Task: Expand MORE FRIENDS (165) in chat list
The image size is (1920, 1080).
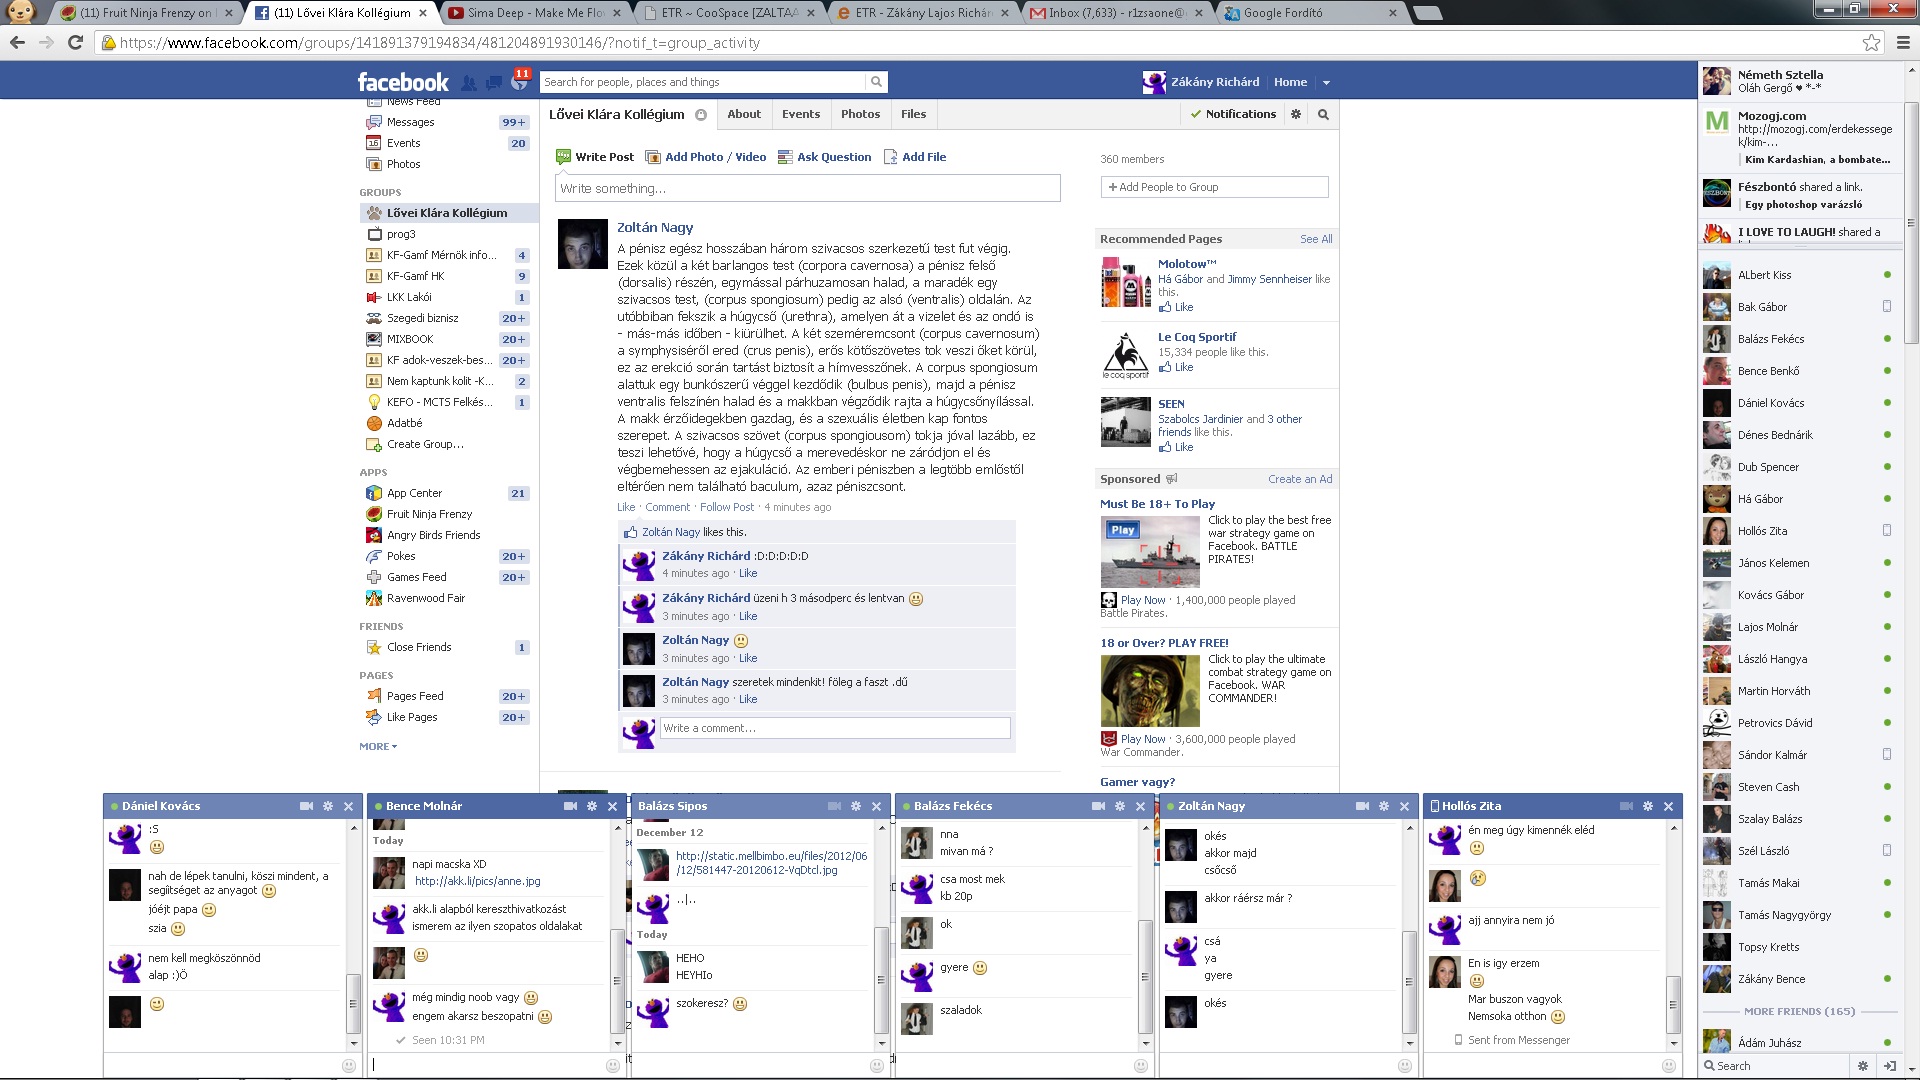Action: (x=1799, y=1011)
